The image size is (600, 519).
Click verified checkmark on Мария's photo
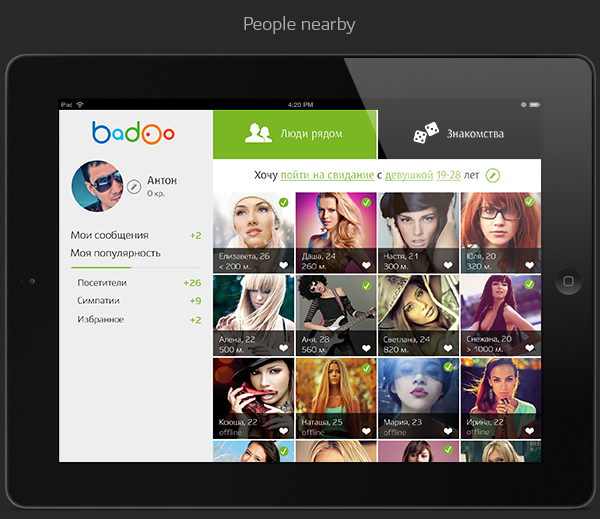(448, 367)
